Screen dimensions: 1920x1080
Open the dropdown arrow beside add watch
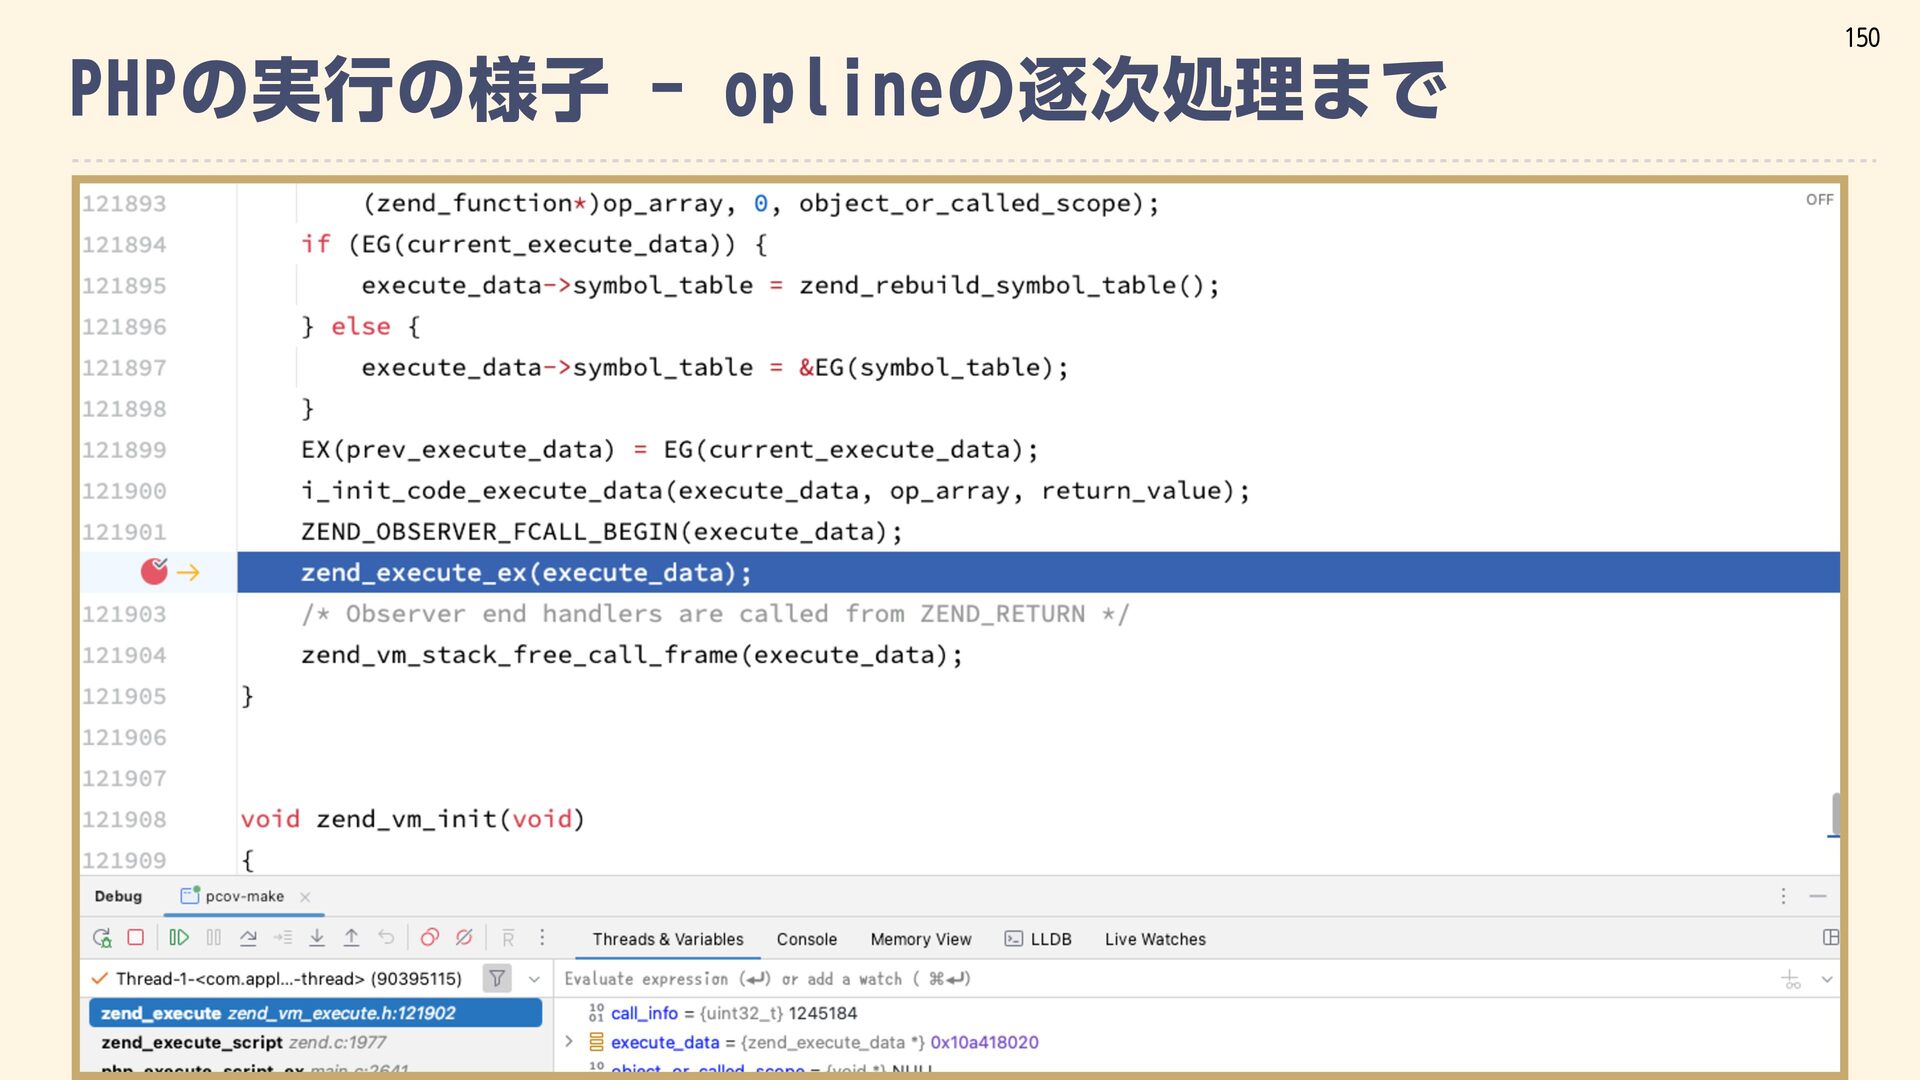pos(1827,980)
